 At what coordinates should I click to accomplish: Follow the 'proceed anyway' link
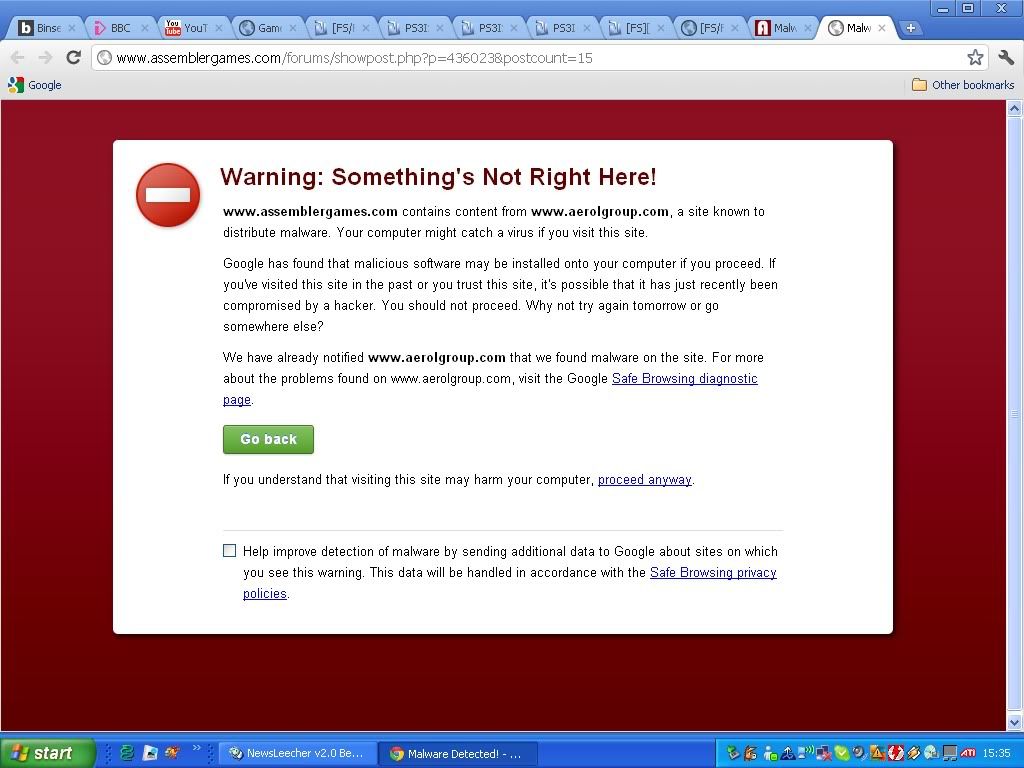click(645, 480)
